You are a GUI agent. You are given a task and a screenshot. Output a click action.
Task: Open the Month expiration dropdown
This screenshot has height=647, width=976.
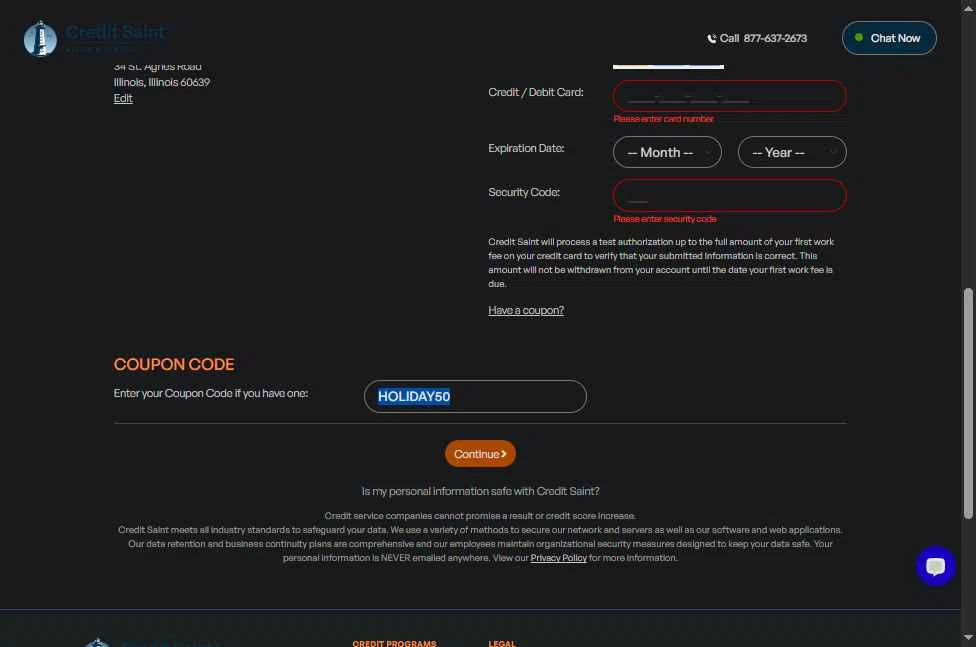click(667, 152)
